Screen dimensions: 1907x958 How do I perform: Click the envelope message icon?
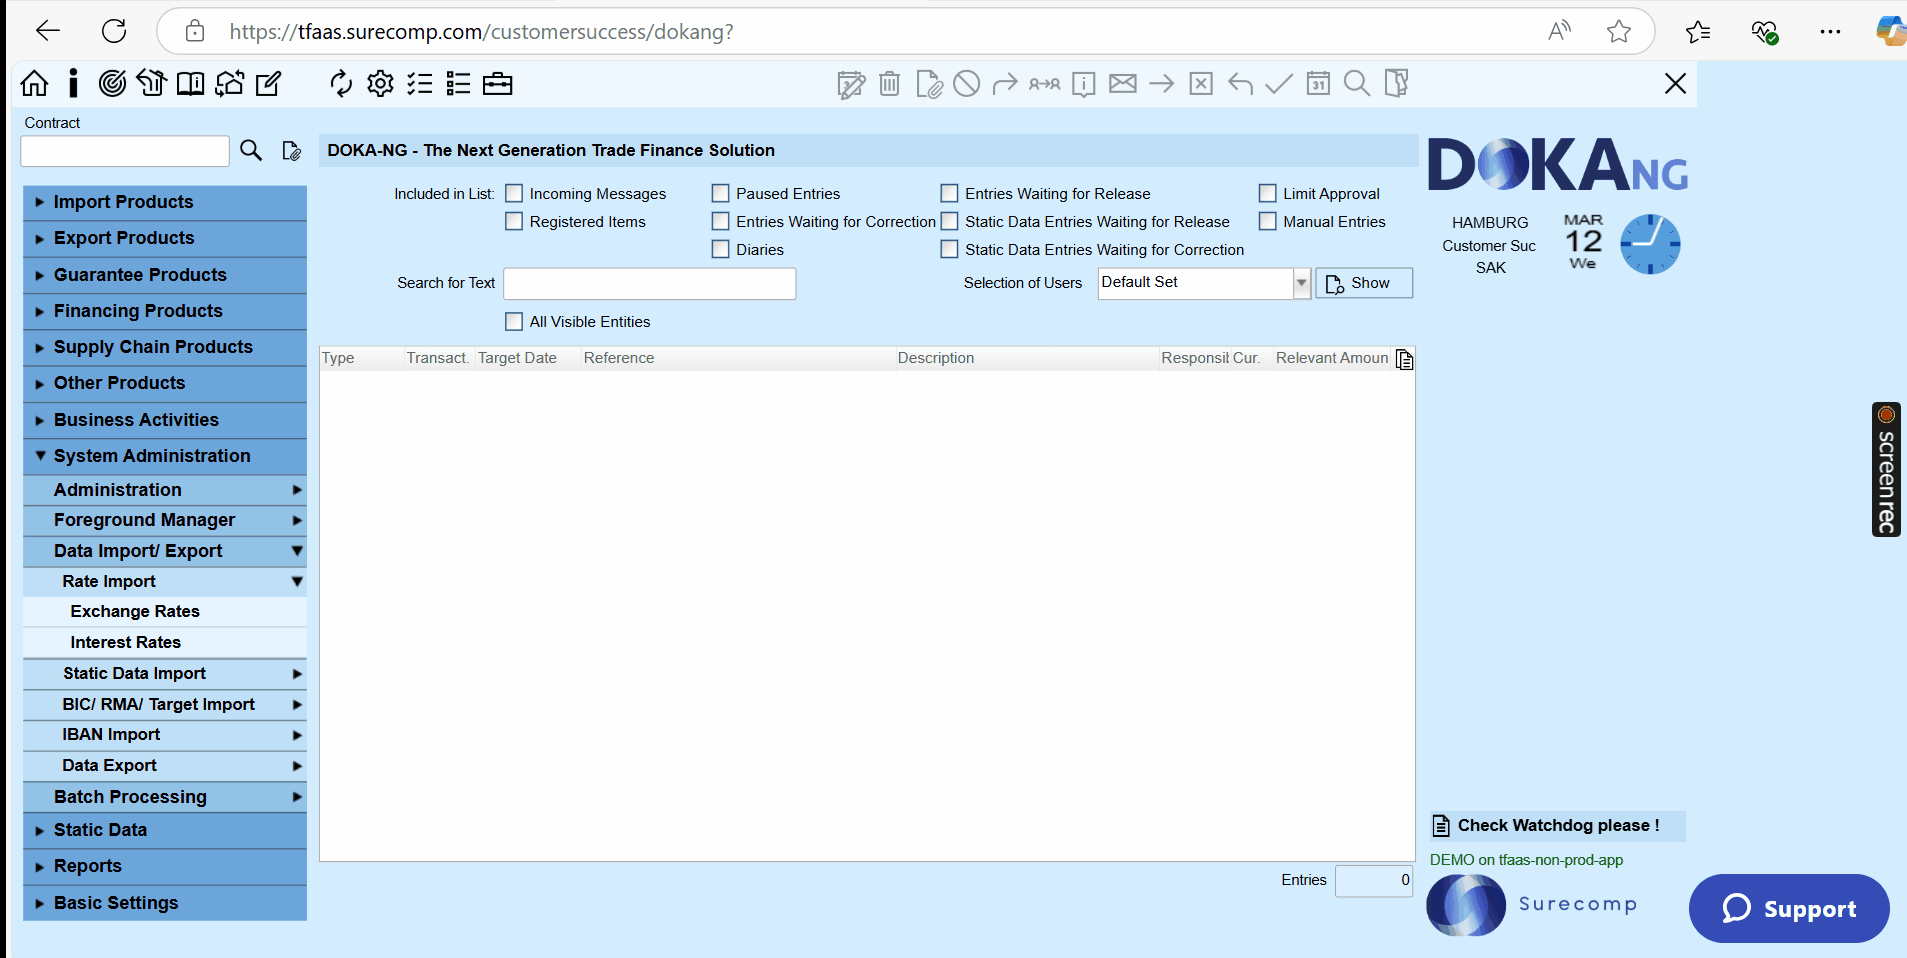point(1123,83)
